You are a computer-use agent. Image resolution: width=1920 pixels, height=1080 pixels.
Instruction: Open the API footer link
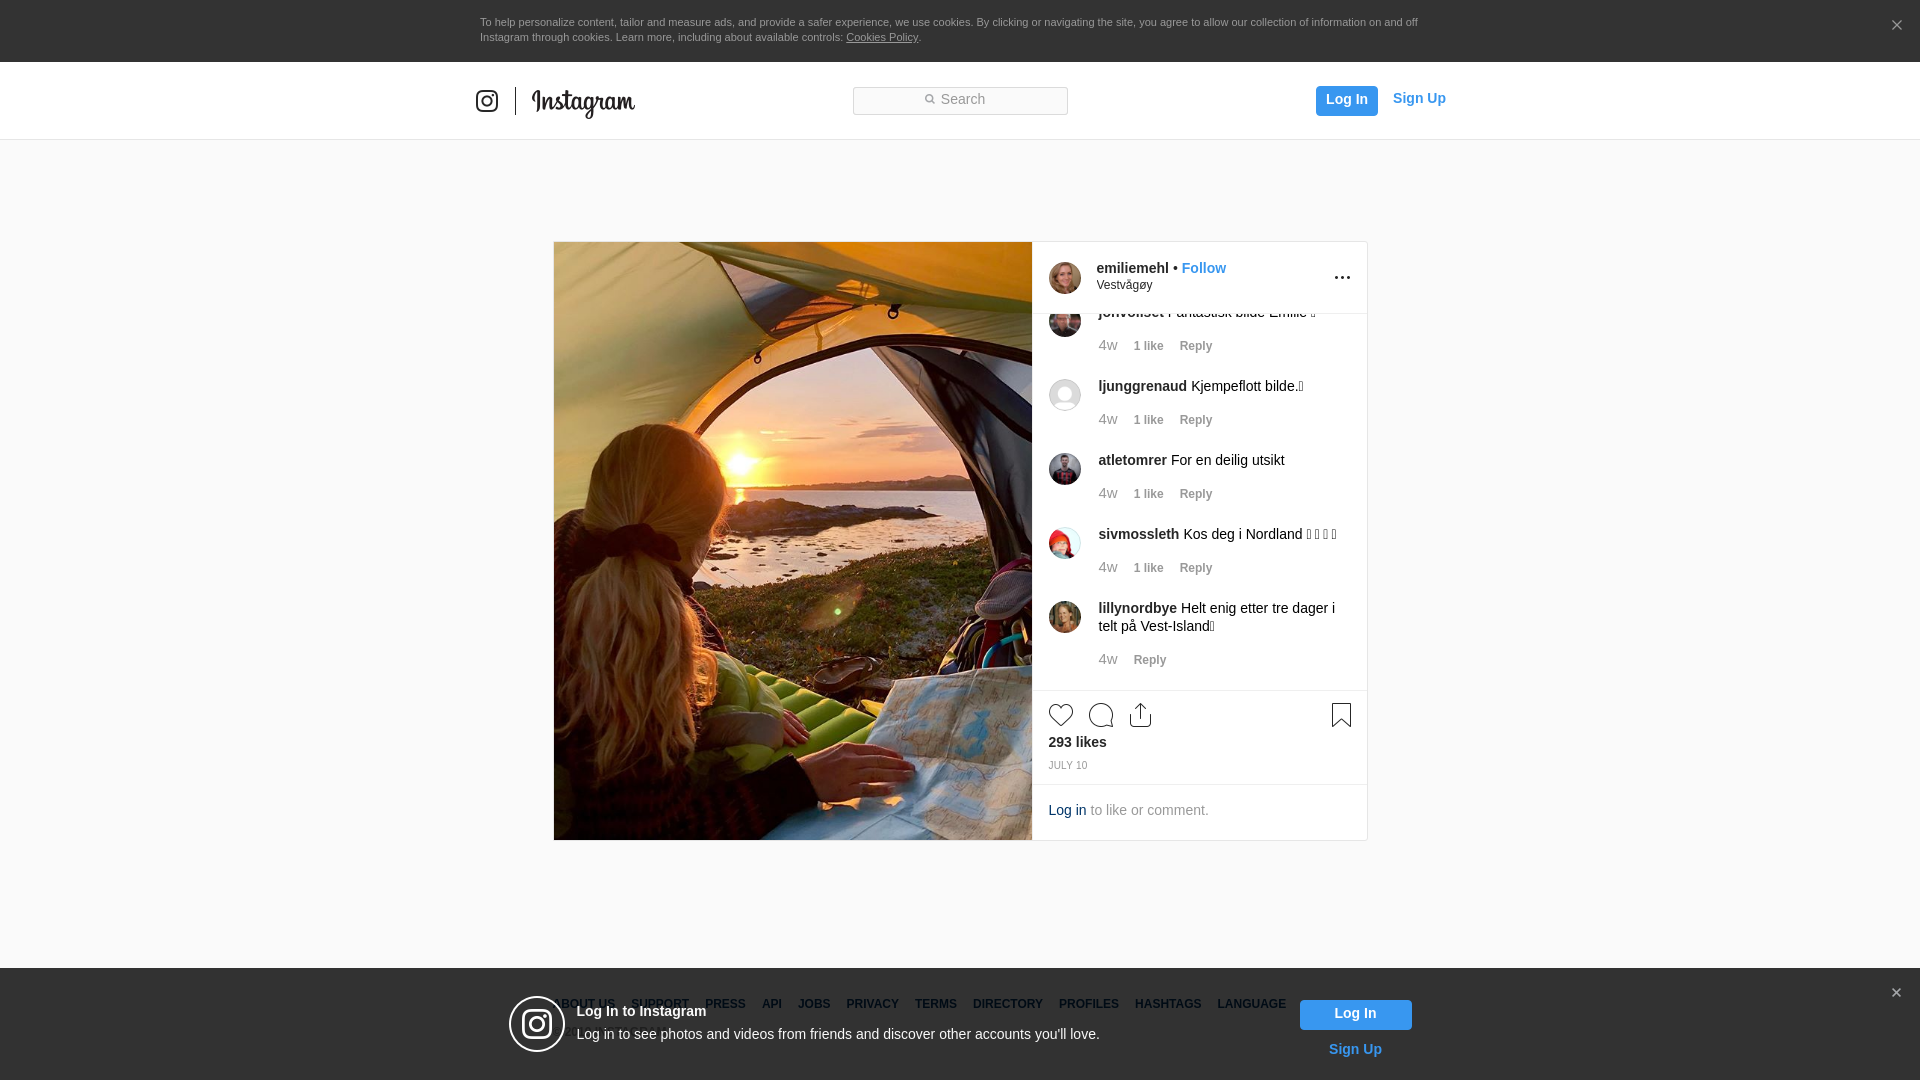coord(771,1004)
